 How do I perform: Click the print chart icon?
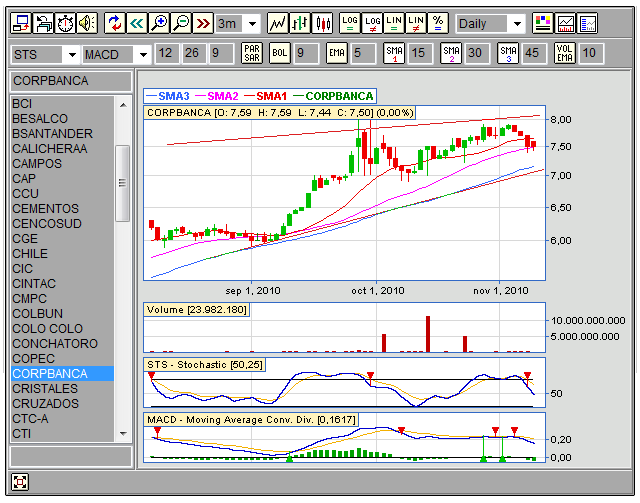[x=43, y=23]
